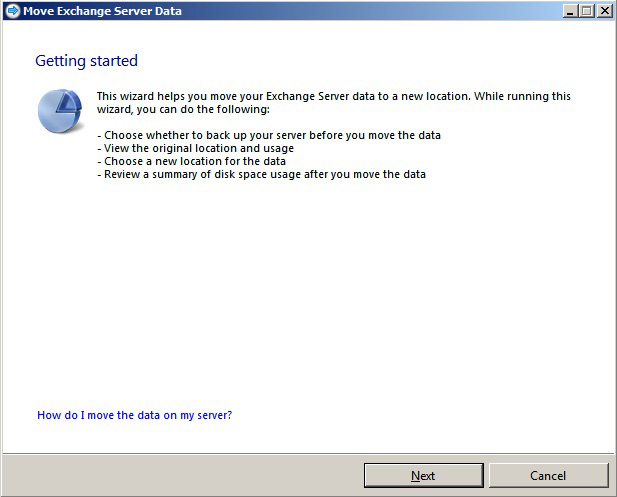This screenshot has width=617, height=497.
Task: Maximize the wizard window
Action: point(587,11)
